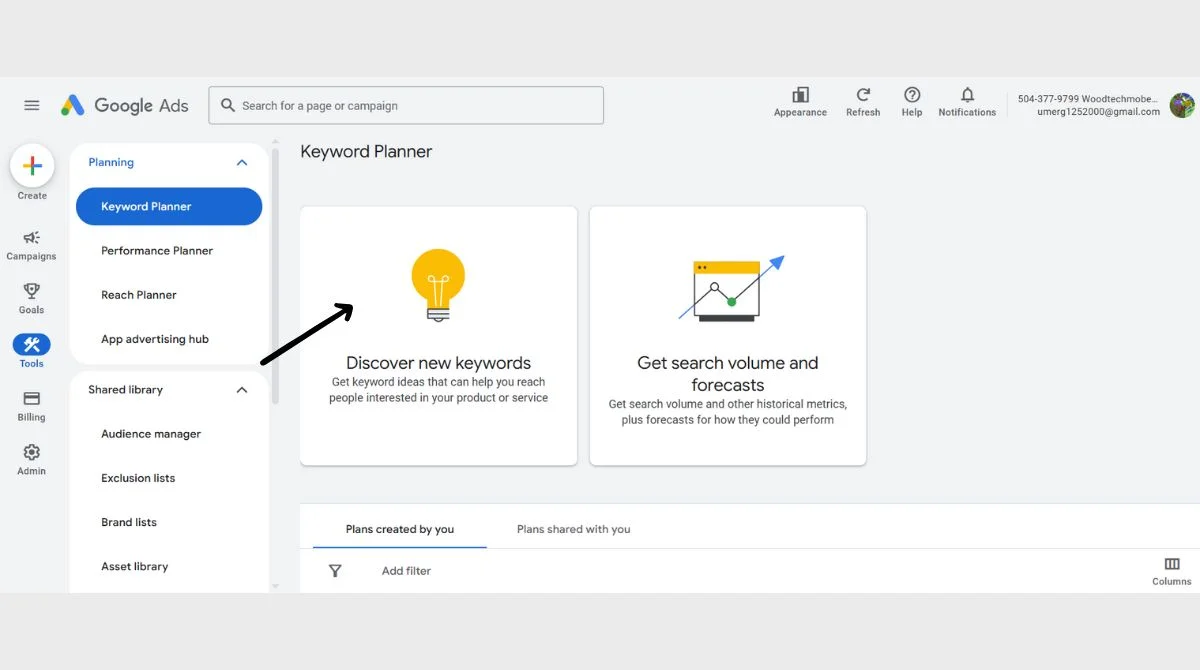Select Tools in the left rail

pyautogui.click(x=32, y=351)
